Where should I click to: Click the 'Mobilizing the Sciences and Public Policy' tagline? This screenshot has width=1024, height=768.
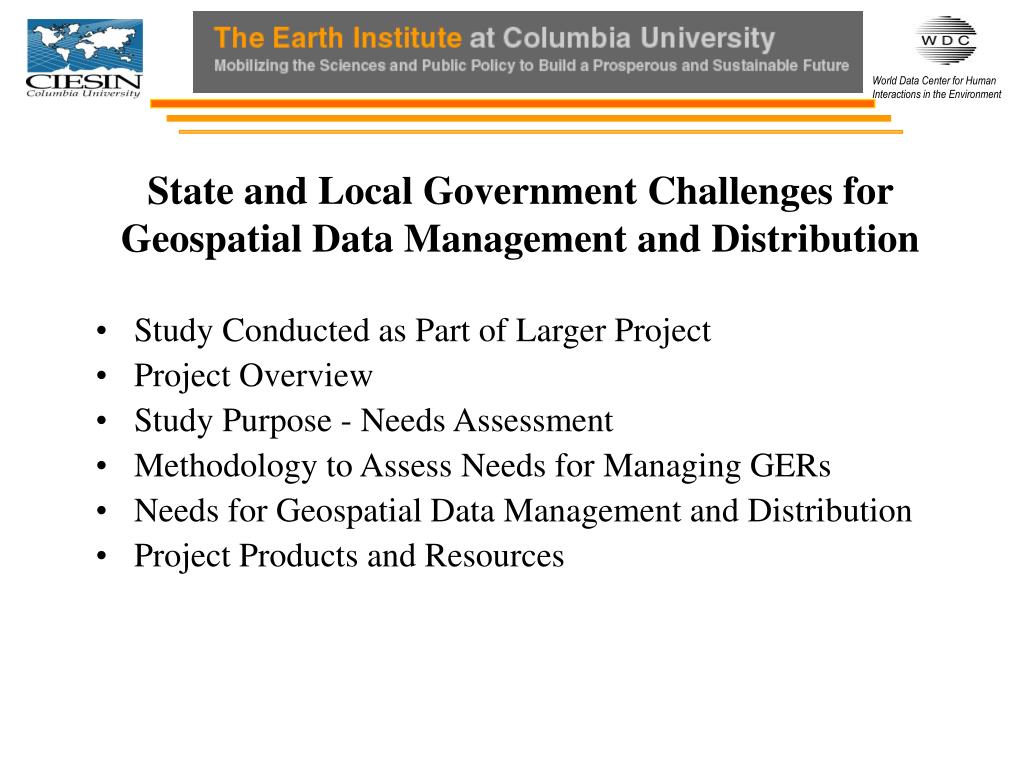coord(532,65)
